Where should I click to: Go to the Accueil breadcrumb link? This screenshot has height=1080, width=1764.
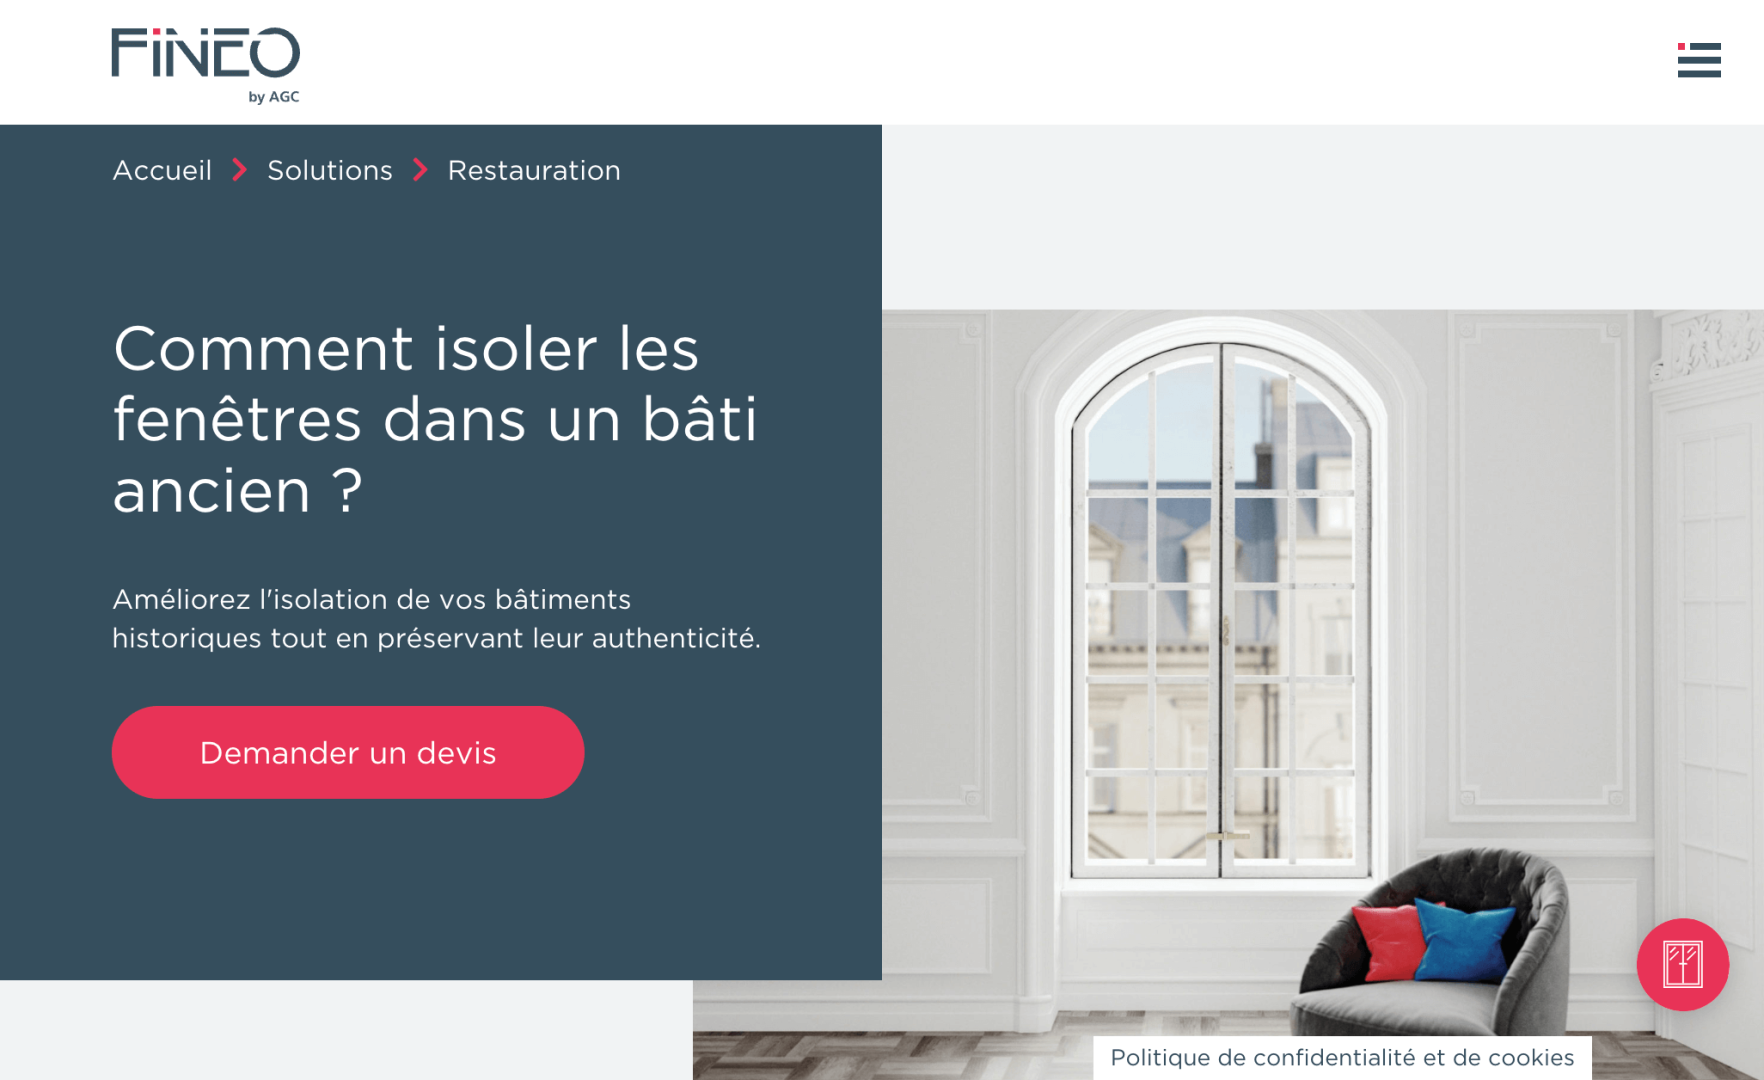tap(162, 170)
